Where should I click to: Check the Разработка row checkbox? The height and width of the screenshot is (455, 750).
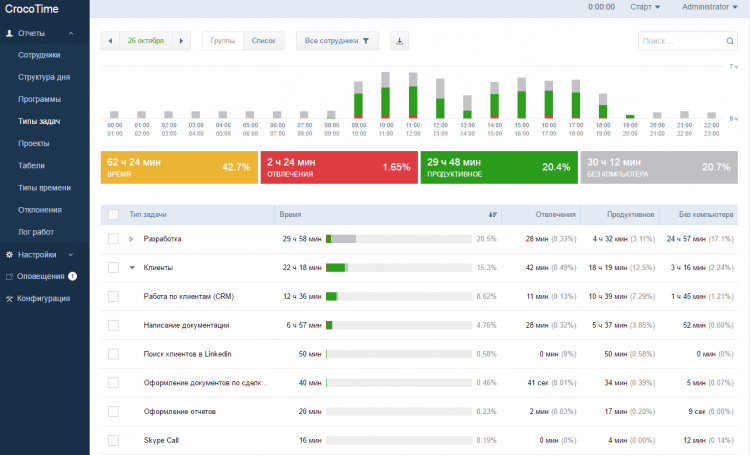tap(113, 239)
